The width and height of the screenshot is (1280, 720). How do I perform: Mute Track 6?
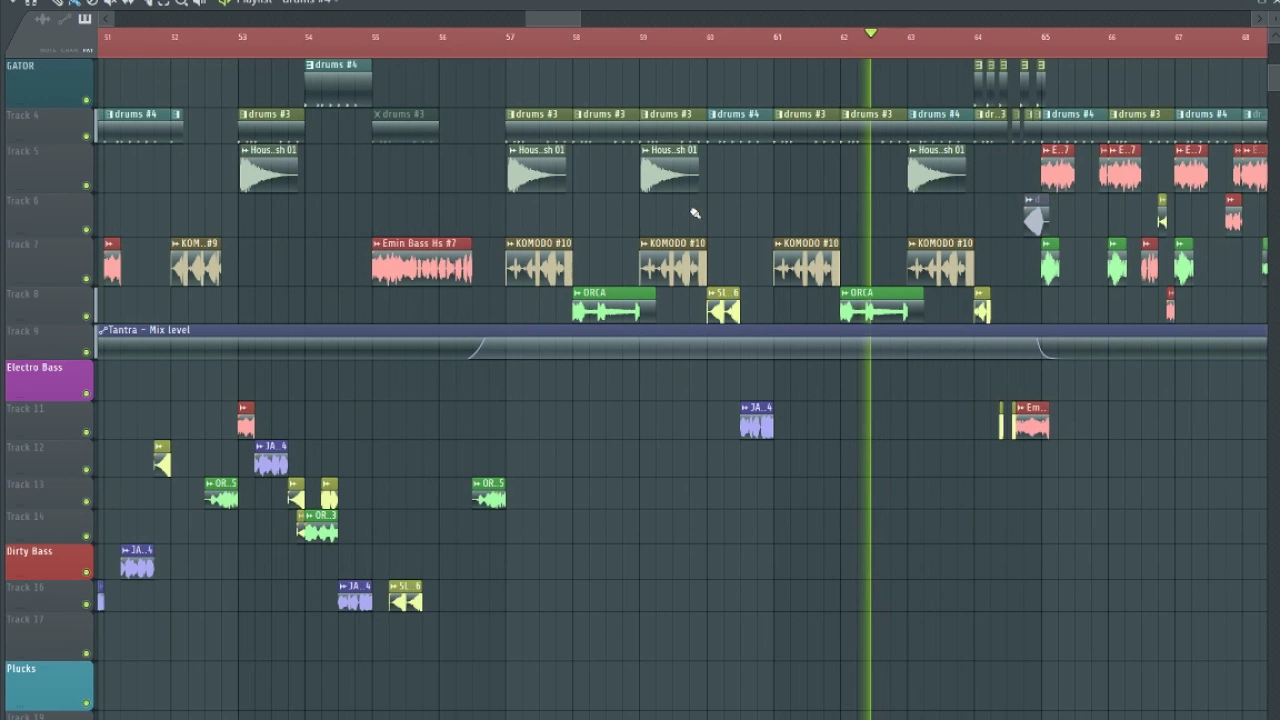[x=86, y=230]
